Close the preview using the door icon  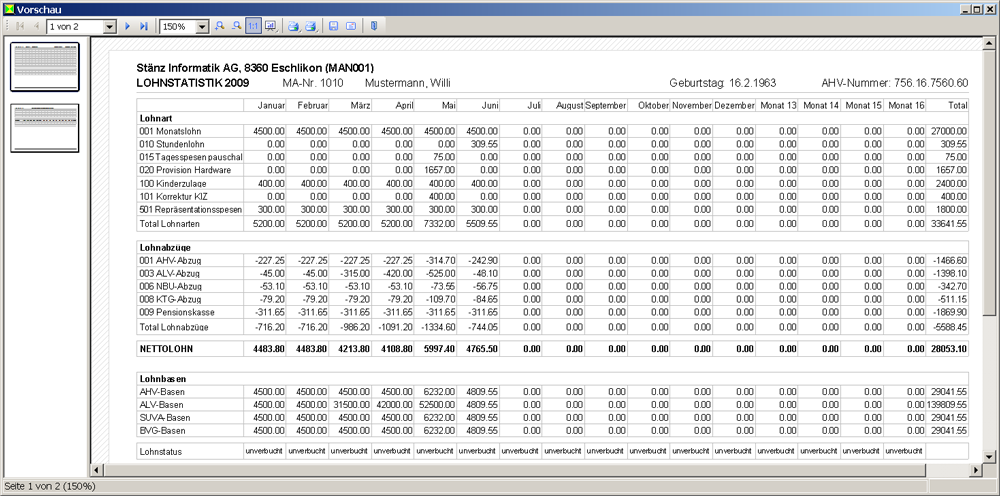[x=374, y=26]
